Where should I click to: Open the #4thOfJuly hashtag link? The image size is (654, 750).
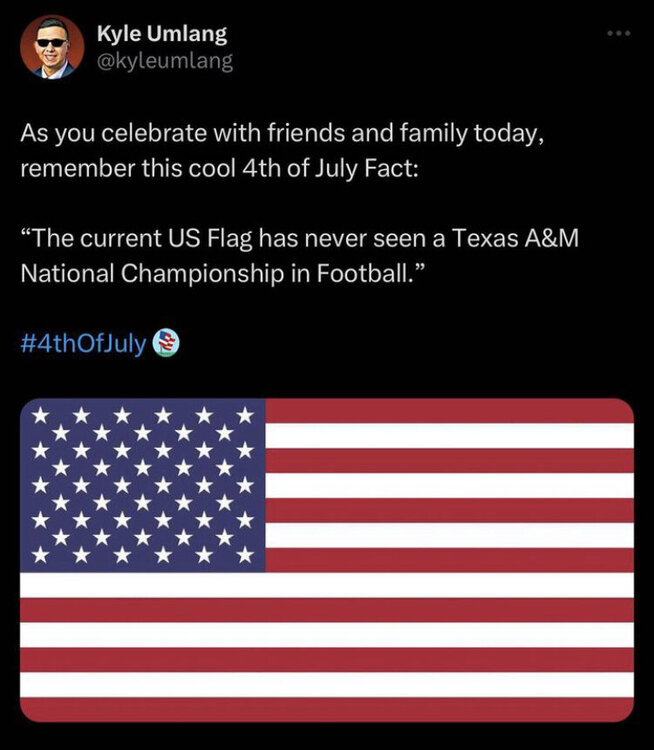pos(83,345)
